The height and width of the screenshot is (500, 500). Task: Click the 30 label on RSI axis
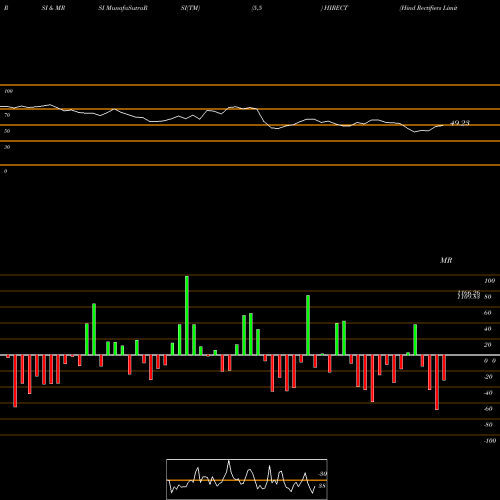click(x=7, y=147)
